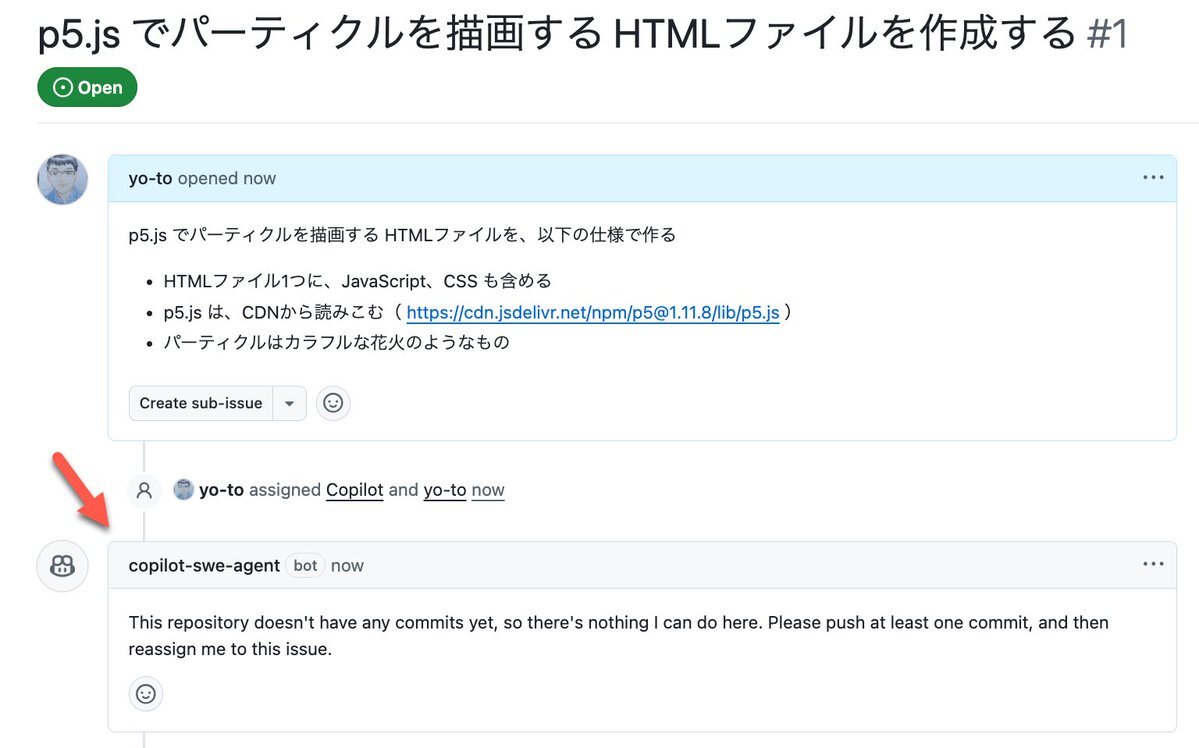Add emoji reaction to Copilot's comment
This screenshot has height=748, width=1199.
tap(145, 694)
